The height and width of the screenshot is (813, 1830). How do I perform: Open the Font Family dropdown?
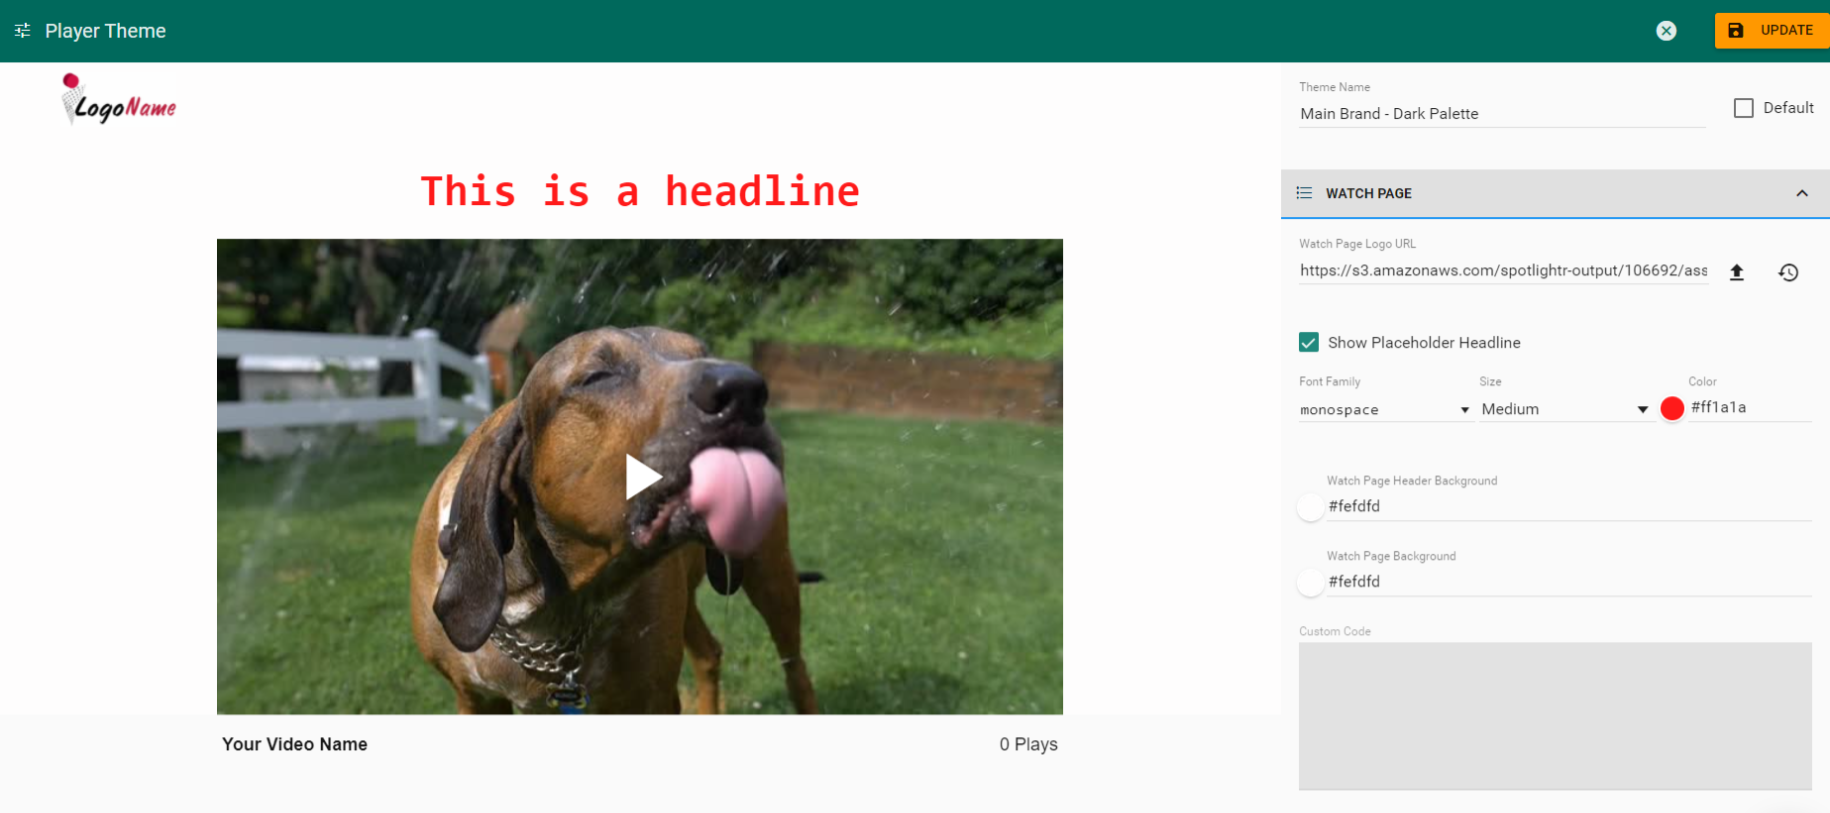1385,409
